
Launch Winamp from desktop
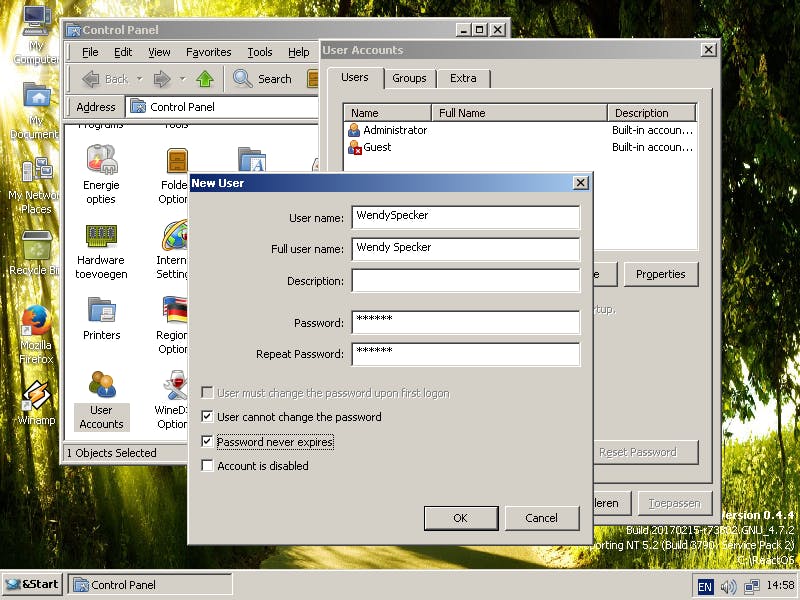pos(36,403)
